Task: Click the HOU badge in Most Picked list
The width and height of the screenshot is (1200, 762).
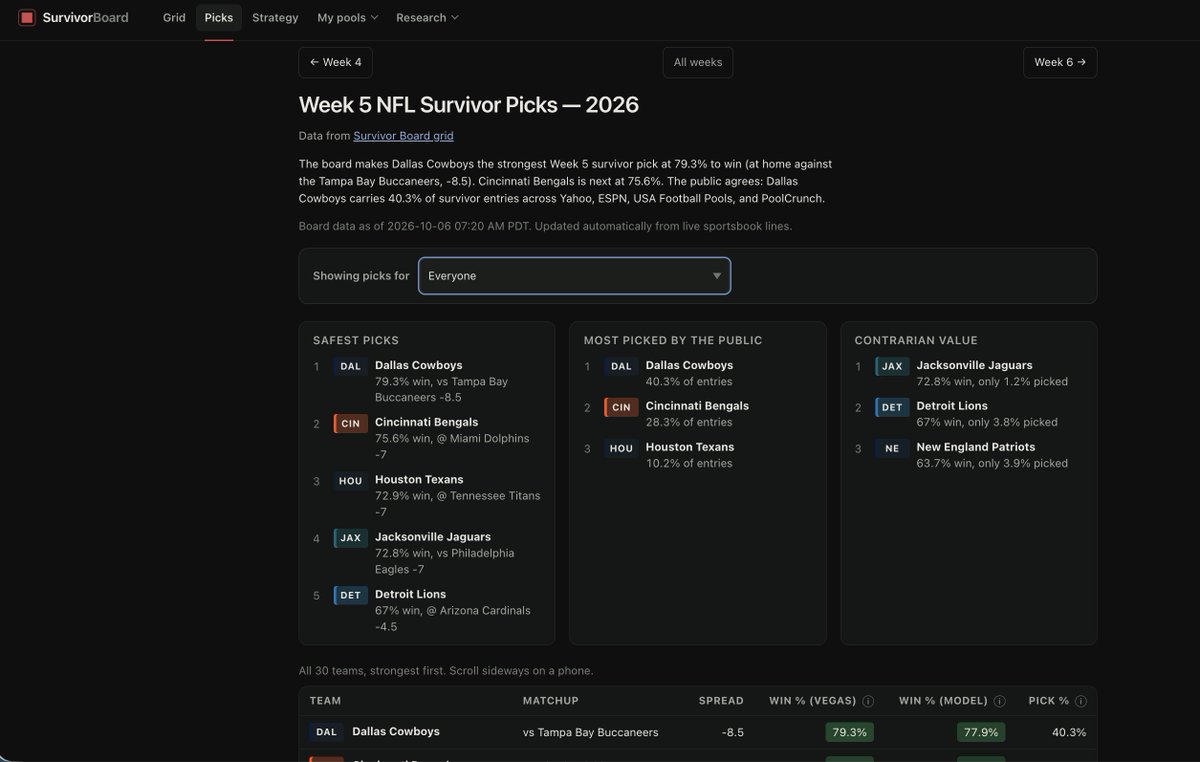Action: click(621, 448)
